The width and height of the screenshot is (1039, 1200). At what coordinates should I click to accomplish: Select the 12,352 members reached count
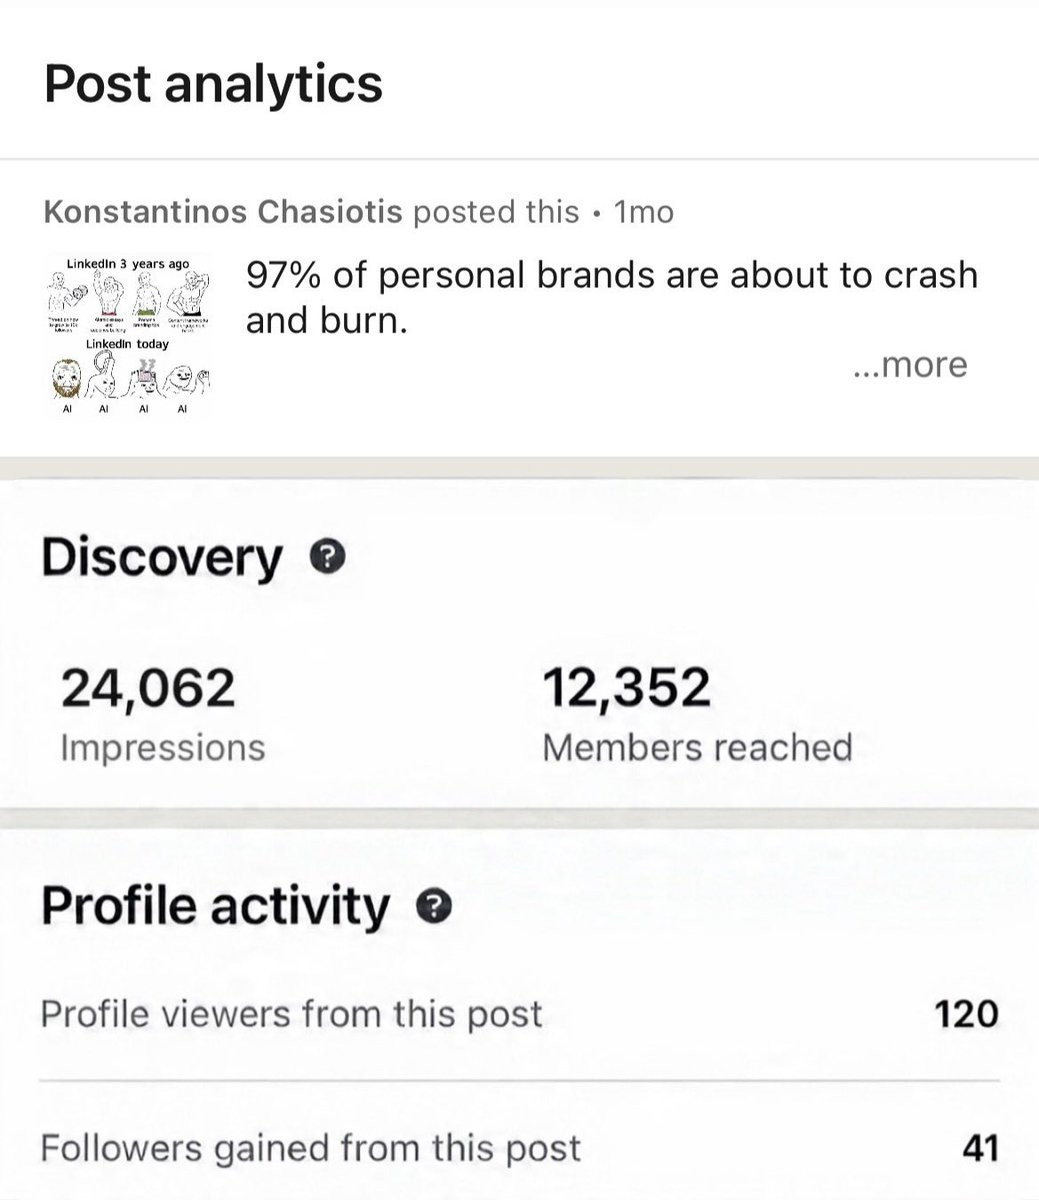(627, 688)
